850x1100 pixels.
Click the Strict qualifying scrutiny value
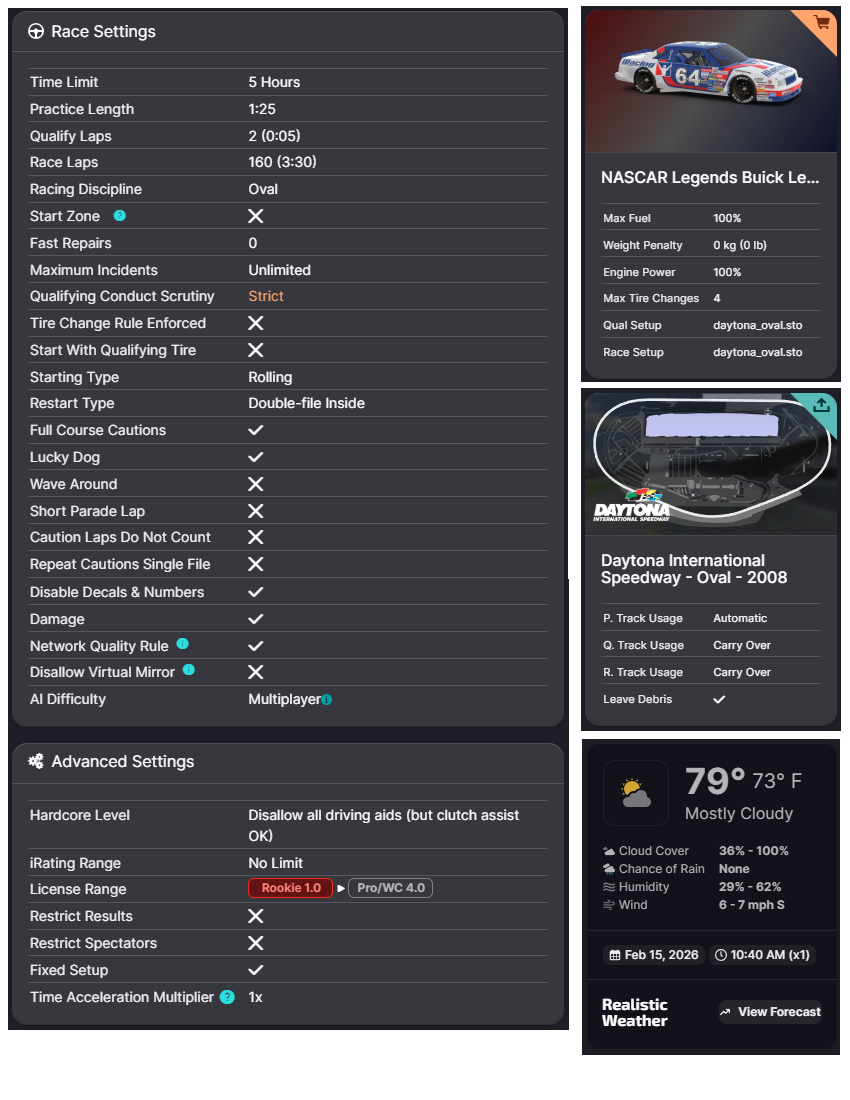pyautogui.click(x=266, y=296)
